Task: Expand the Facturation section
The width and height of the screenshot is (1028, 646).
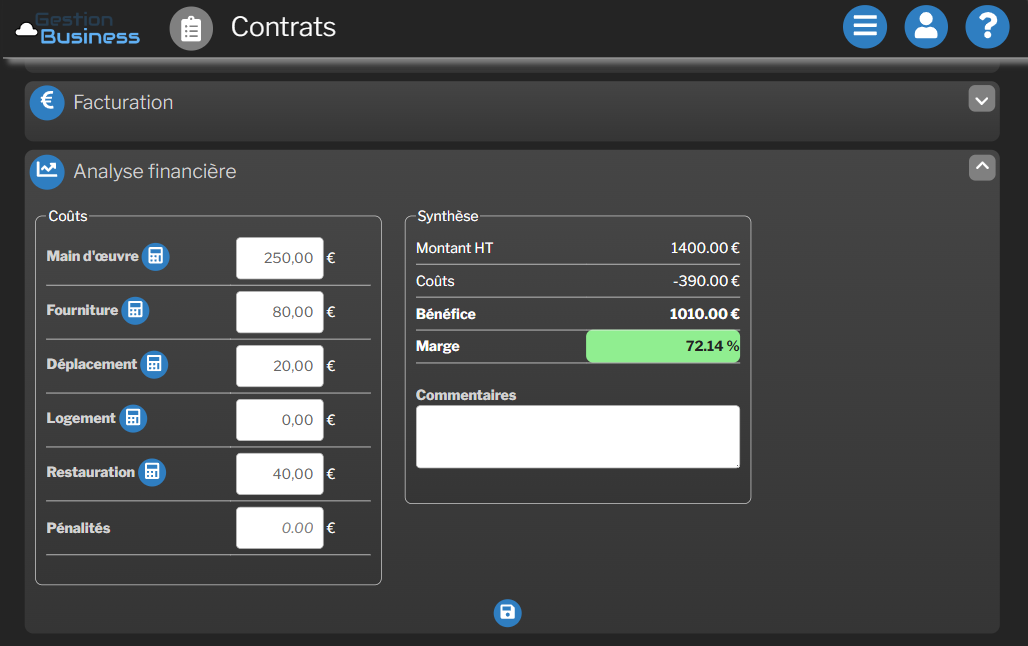Action: tap(982, 99)
